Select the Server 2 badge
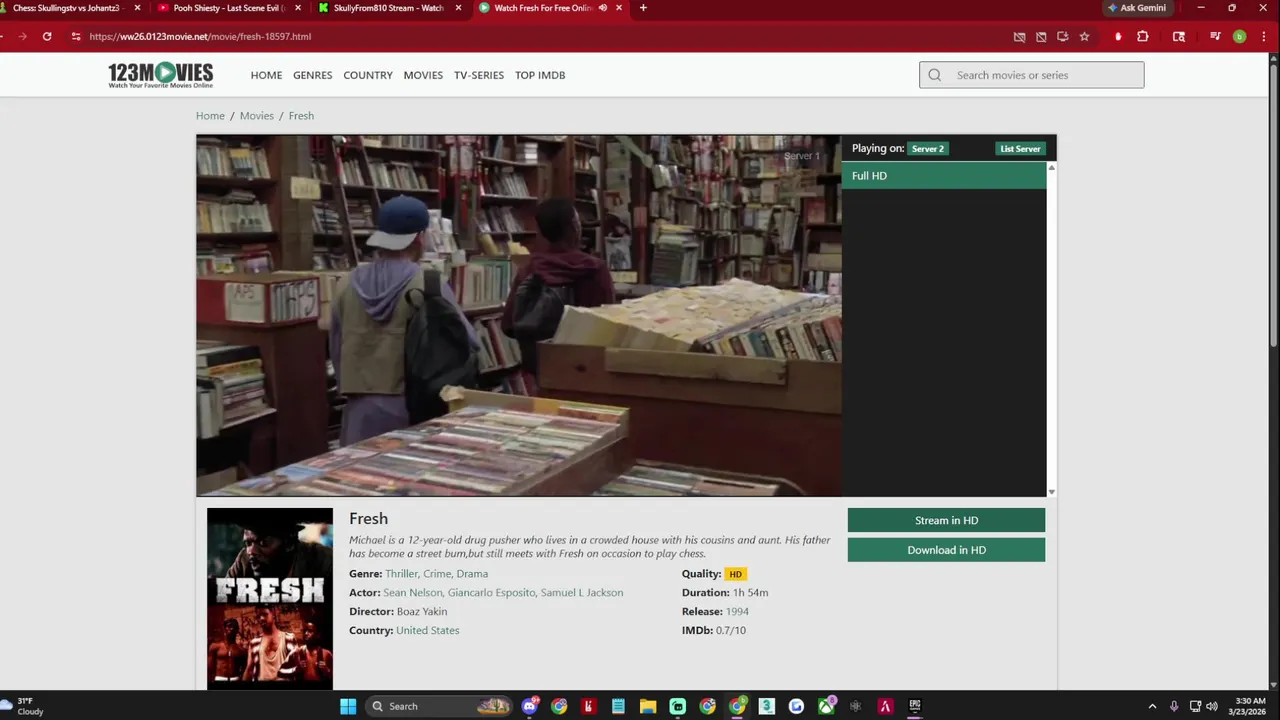This screenshot has height=720, width=1280. (x=928, y=149)
